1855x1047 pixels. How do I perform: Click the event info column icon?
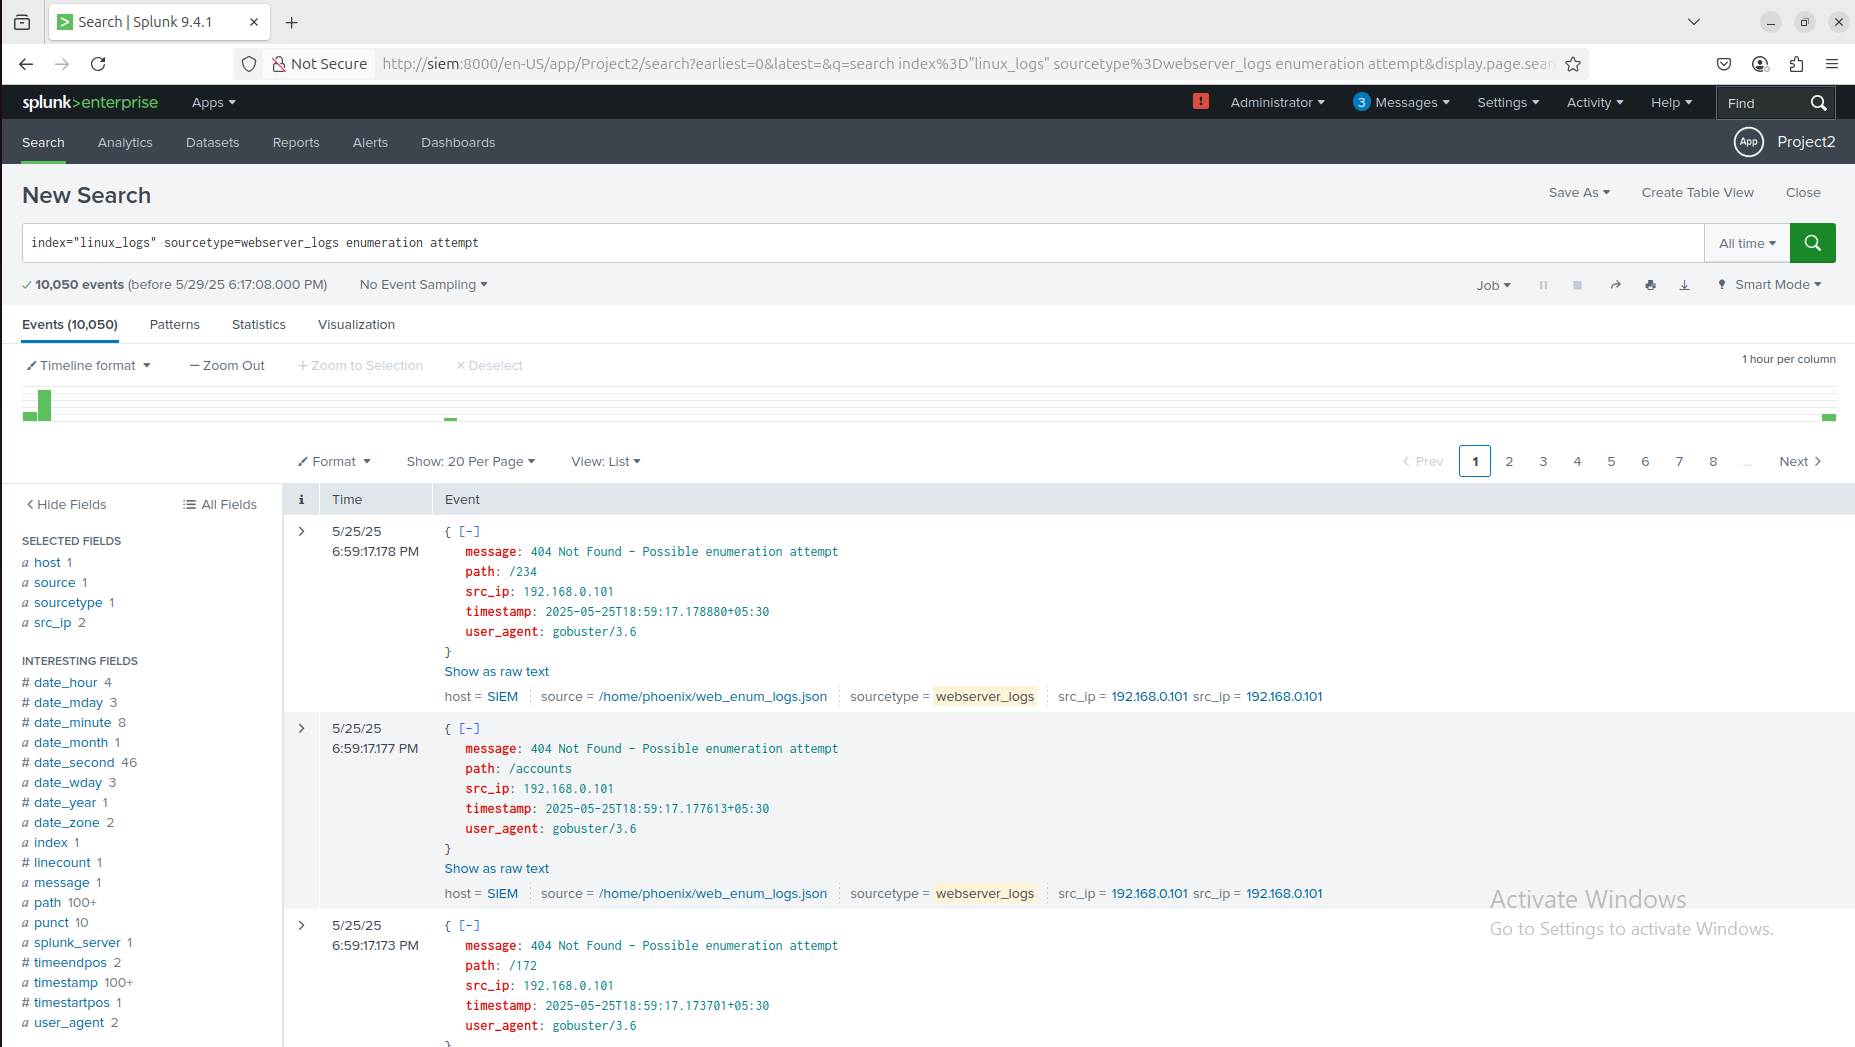coord(301,499)
